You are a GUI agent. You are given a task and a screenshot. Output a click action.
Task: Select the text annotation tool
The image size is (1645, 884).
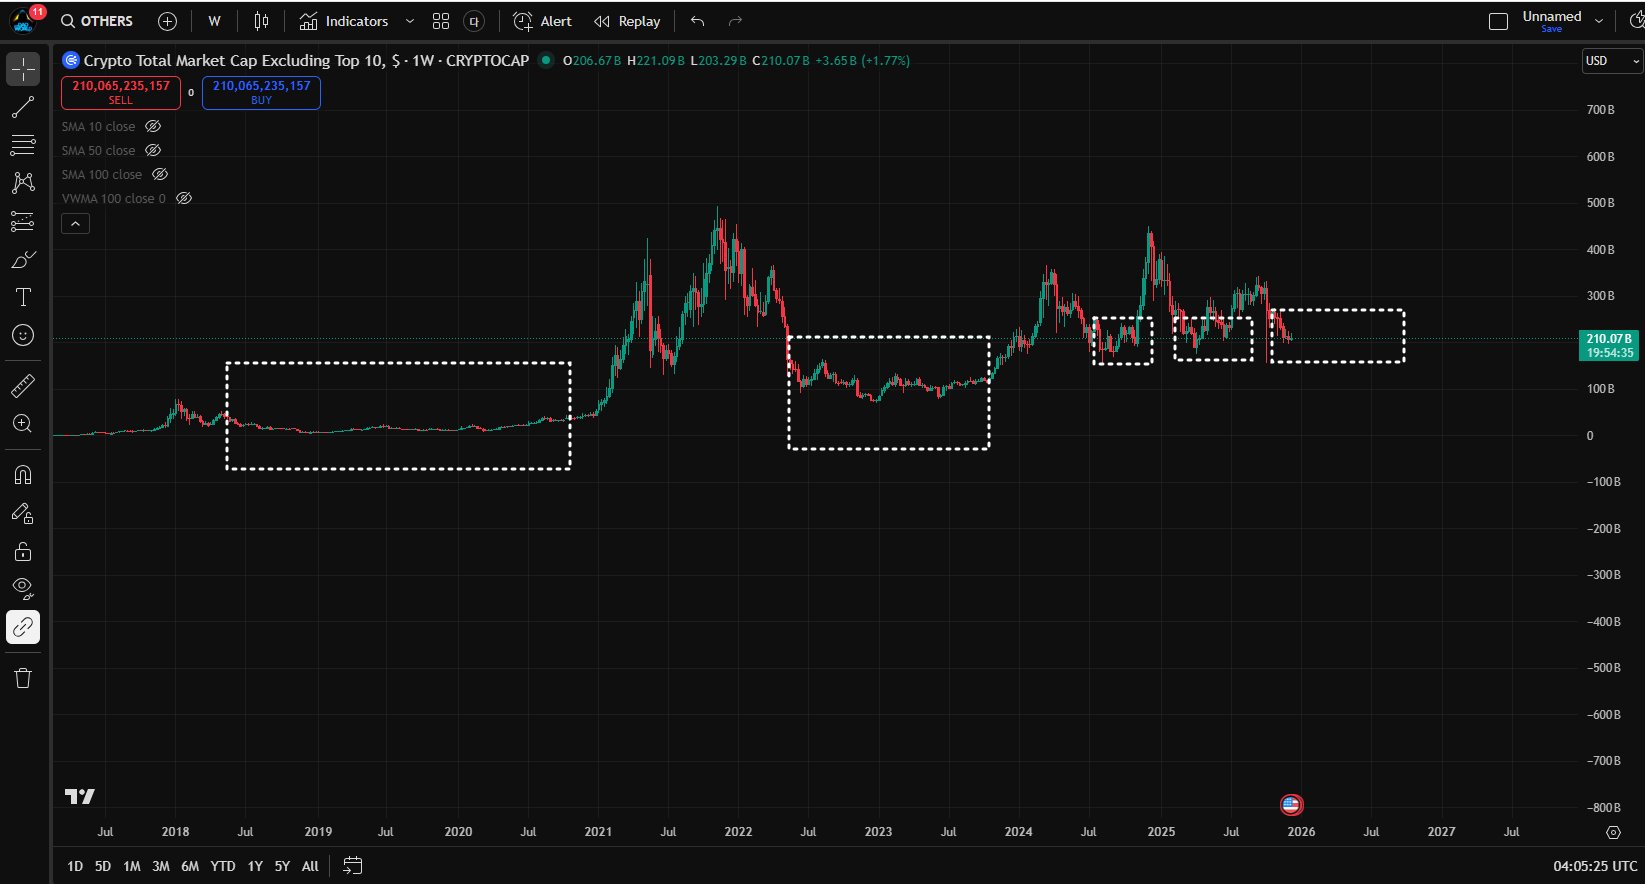coord(23,297)
